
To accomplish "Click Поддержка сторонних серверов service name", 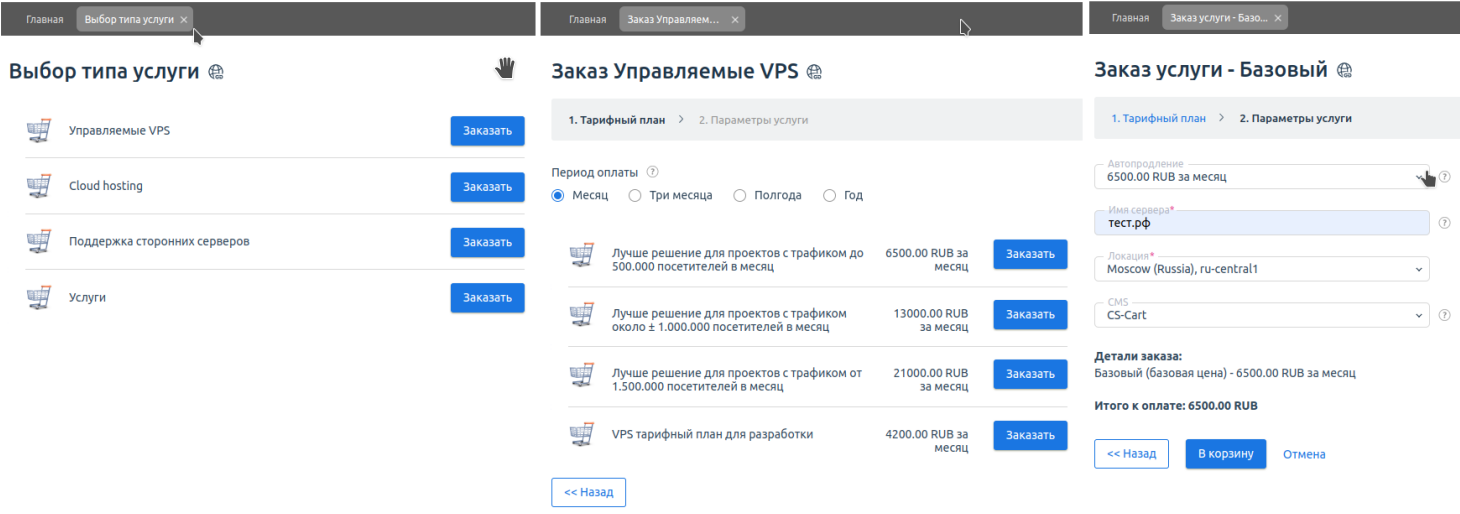I will click(x=159, y=242).
